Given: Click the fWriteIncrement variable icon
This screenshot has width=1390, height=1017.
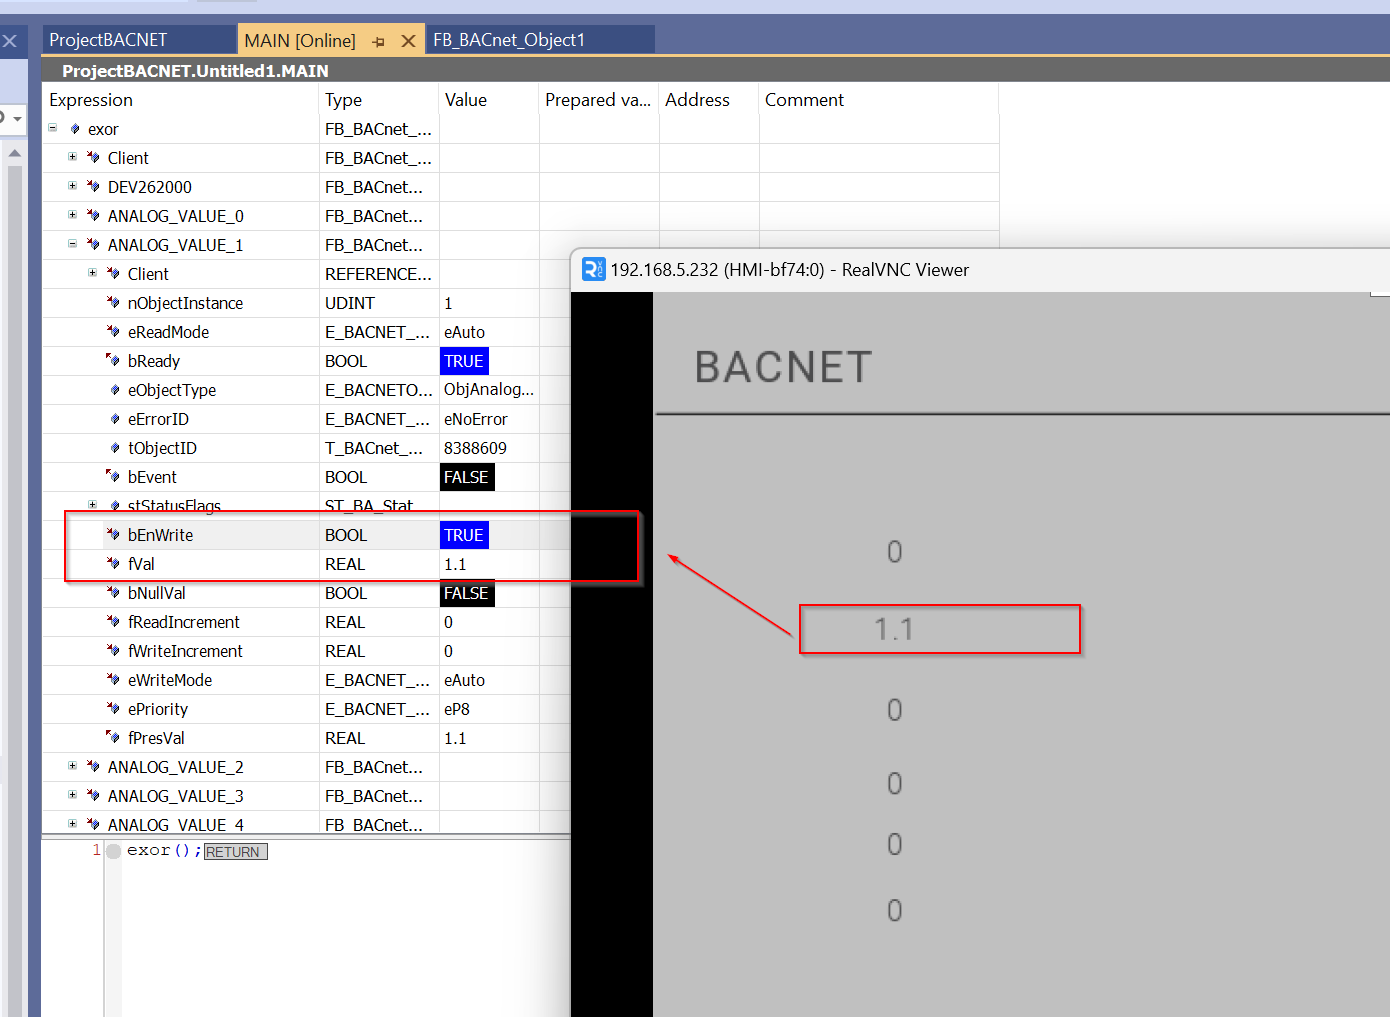Looking at the screenshot, I should coord(113,651).
